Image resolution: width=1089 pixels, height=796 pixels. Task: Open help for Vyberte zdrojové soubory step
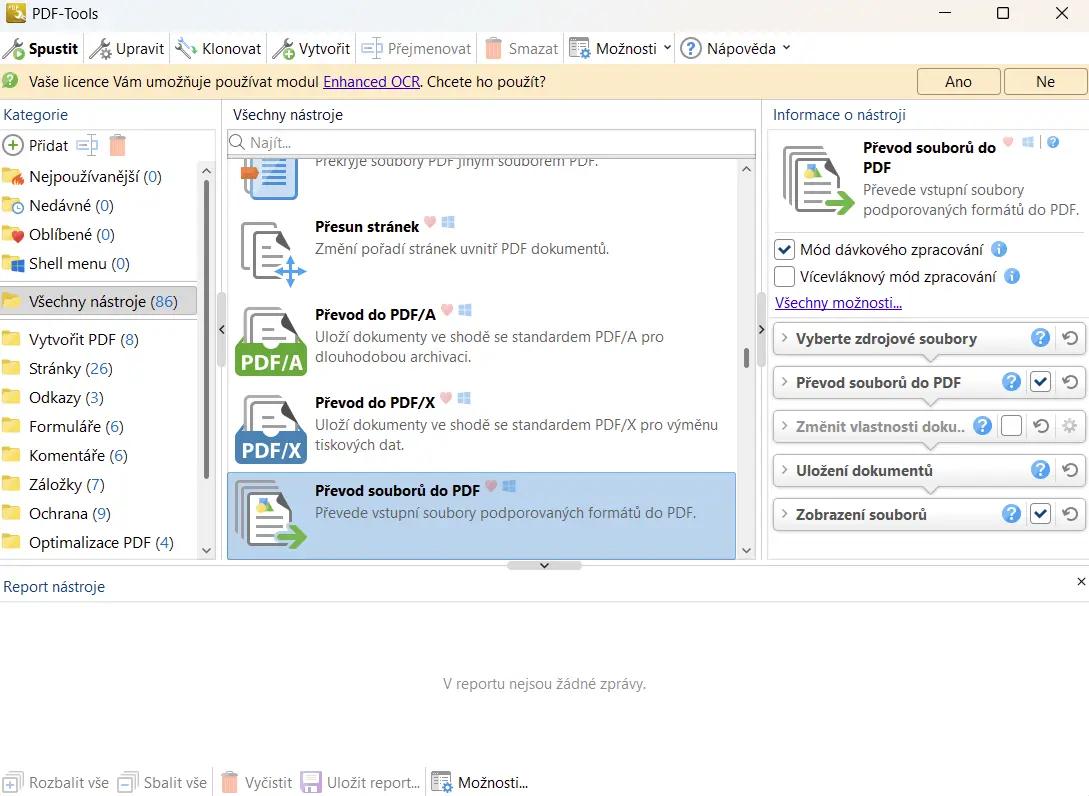pyautogui.click(x=1040, y=338)
